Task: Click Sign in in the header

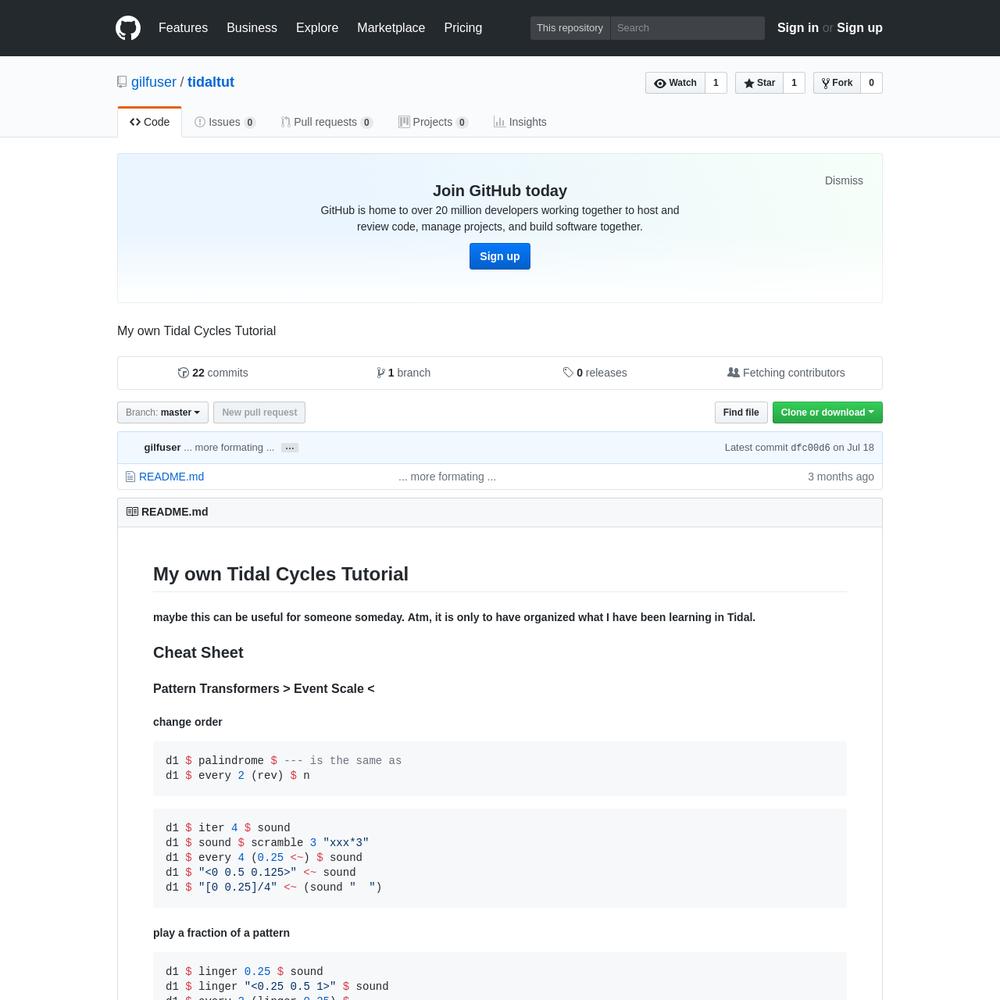Action: point(798,28)
